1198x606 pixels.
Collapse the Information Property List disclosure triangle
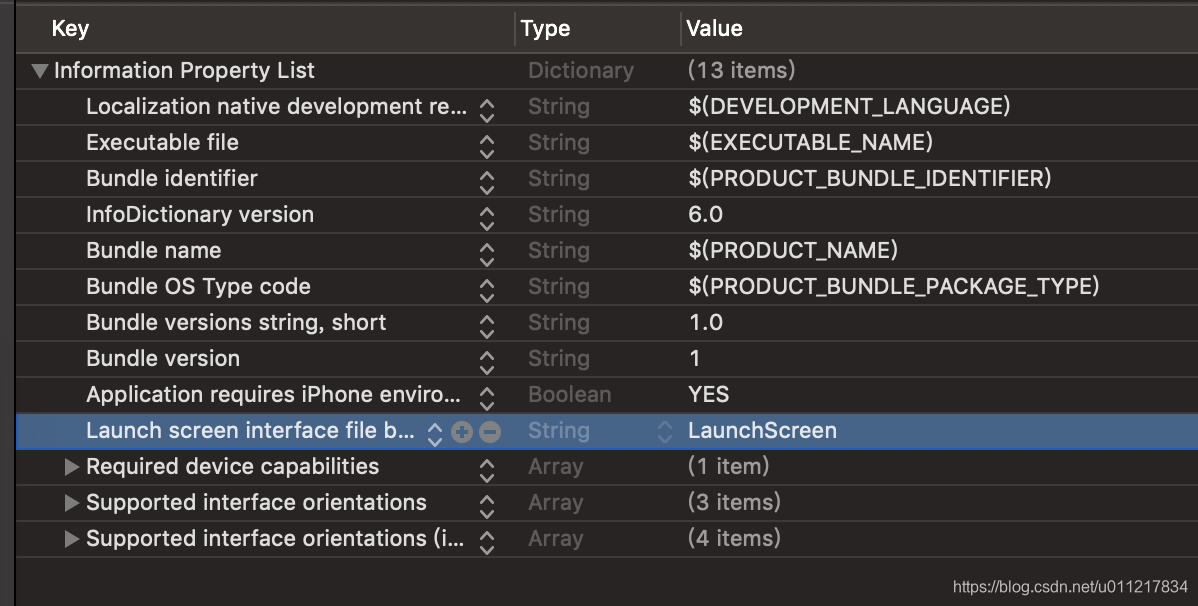coord(40,71)
